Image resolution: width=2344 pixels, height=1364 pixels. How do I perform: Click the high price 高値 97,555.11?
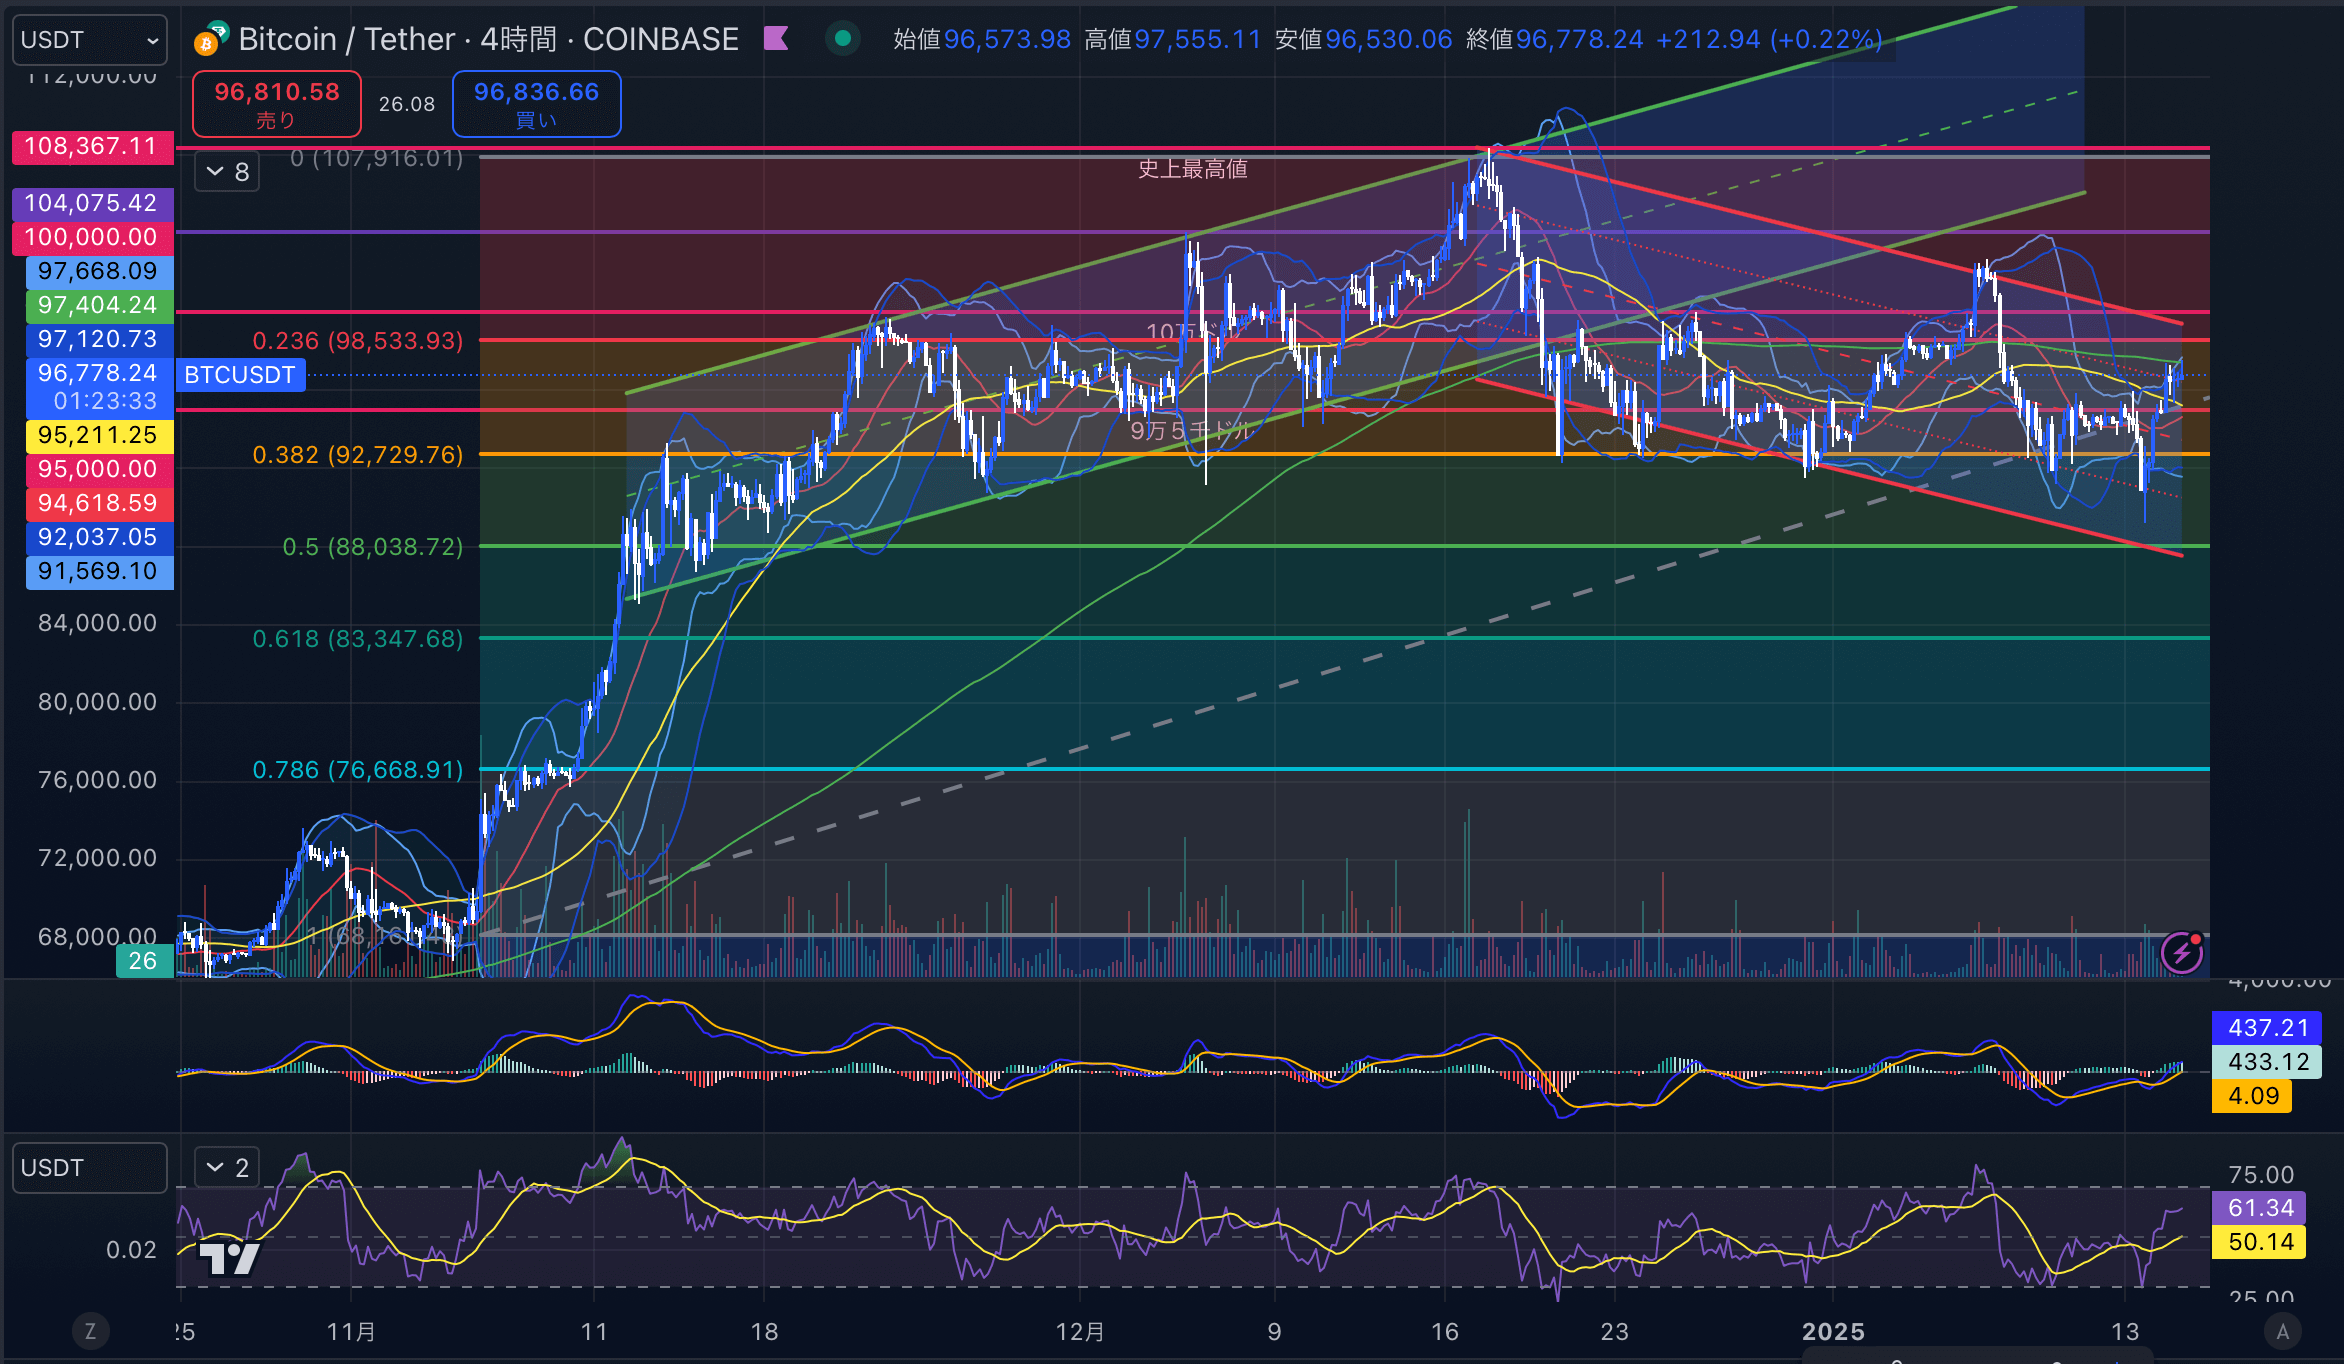pyautogui.click(x=1173, y=39)
